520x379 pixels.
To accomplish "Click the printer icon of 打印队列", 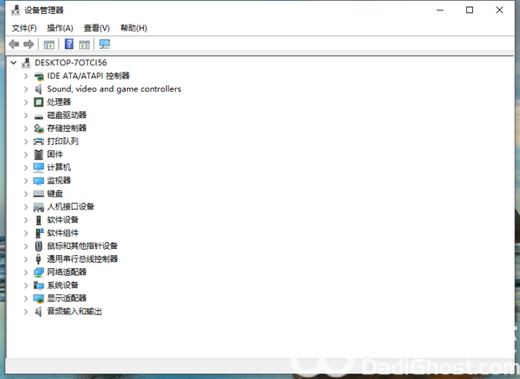I will tap(39, 141).
